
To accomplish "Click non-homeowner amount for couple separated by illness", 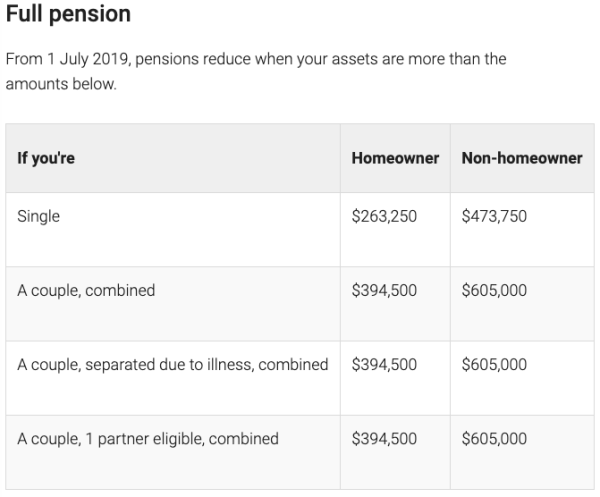I will tap(494, 365).
